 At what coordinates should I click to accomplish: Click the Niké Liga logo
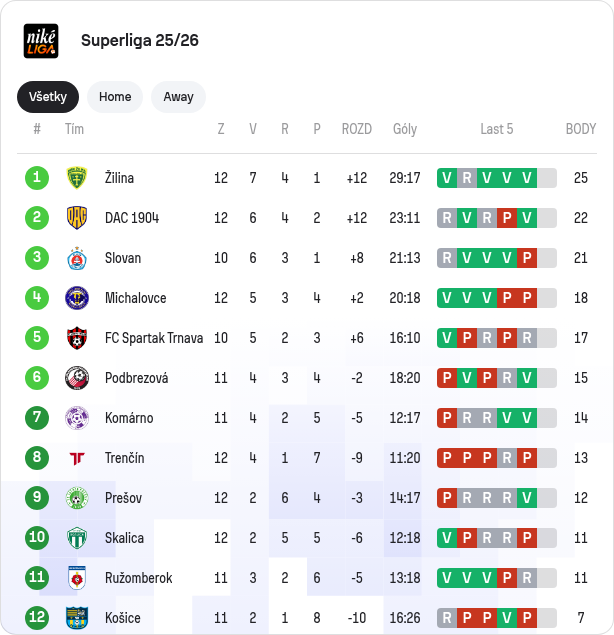pyautogui.click(x=41, y=41)
